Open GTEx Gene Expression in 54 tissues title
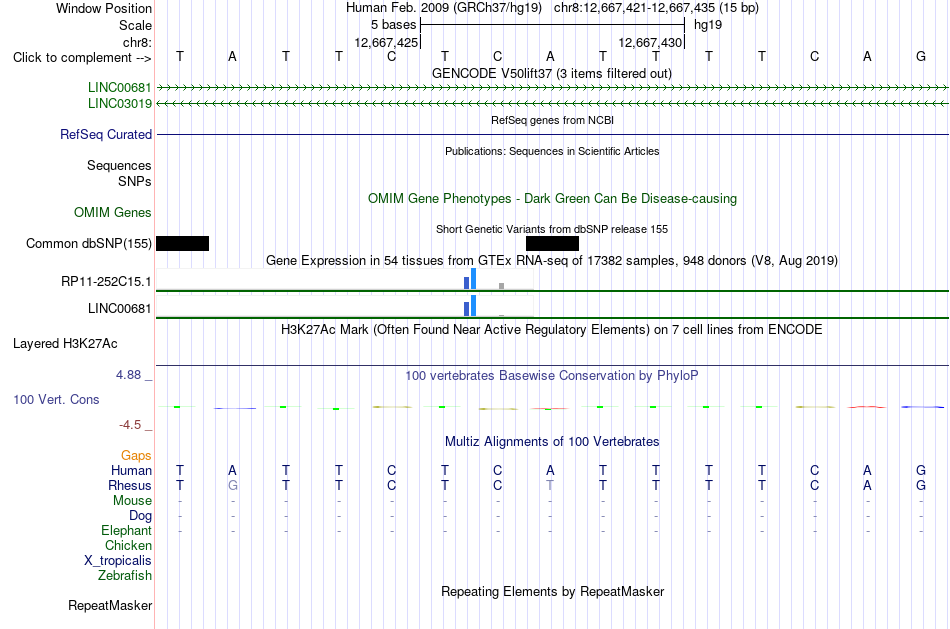 pyautogui.click(x=551, y=261)
